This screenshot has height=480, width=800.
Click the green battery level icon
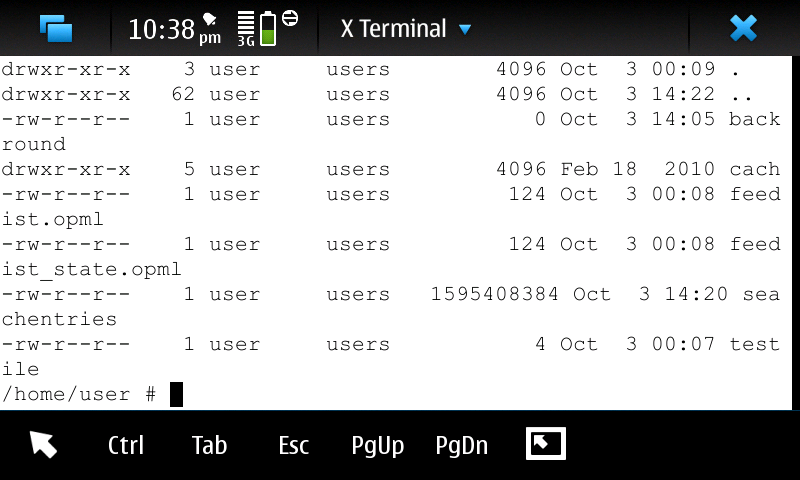[268, 29]
